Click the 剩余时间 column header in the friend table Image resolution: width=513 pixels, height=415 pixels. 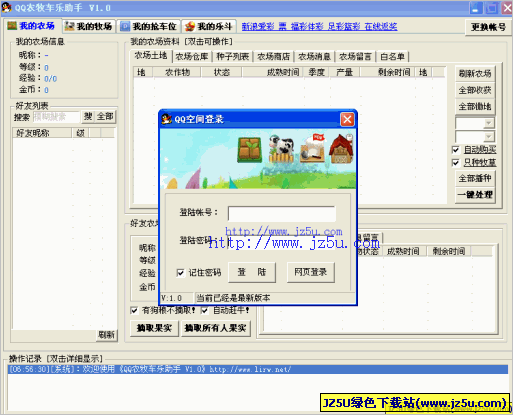449,251
